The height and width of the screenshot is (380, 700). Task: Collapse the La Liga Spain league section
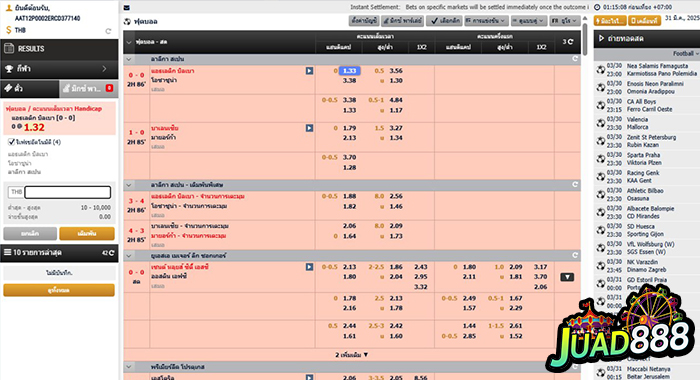click(129, 59)
